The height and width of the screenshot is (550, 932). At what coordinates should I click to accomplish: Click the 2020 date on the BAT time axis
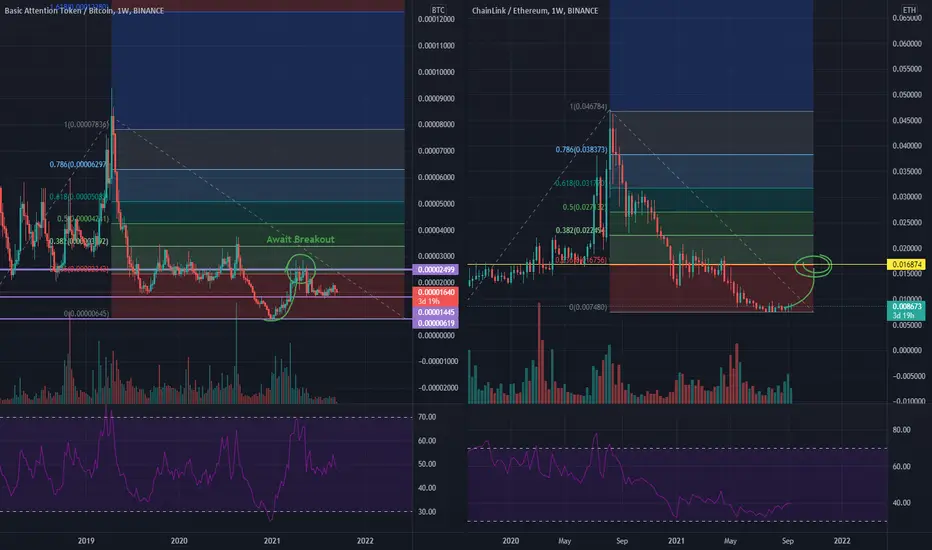(x=179, y=540)
